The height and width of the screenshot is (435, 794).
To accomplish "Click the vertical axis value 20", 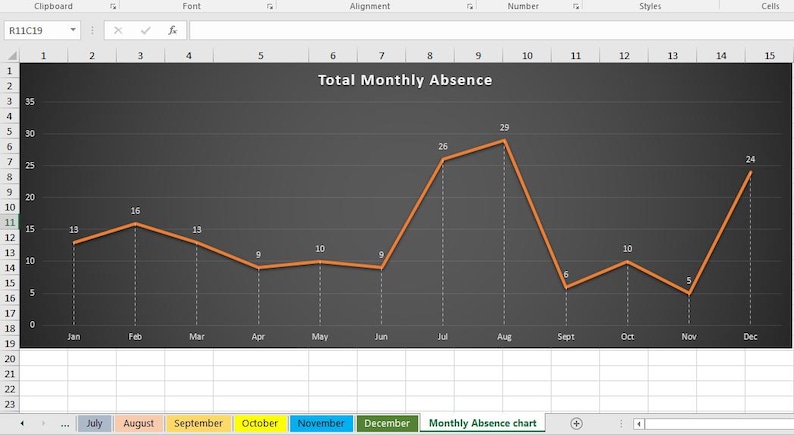I will [x=30, y=197].
